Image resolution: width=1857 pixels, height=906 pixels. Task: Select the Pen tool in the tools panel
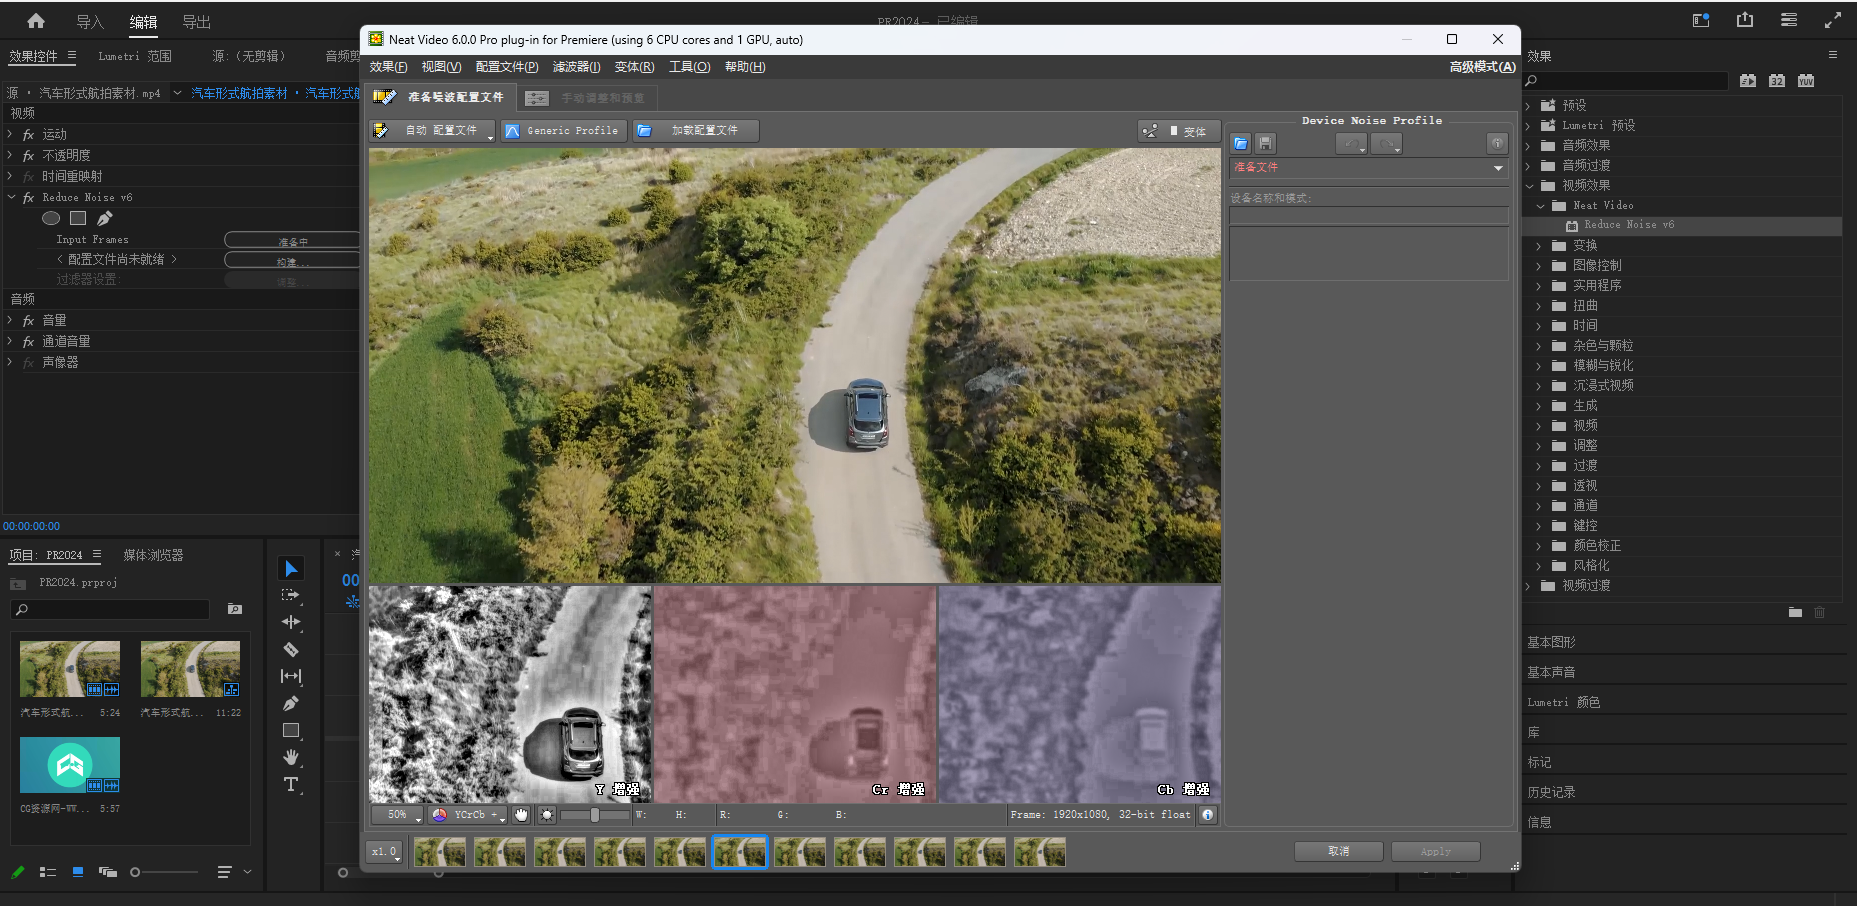click(291, 704)
